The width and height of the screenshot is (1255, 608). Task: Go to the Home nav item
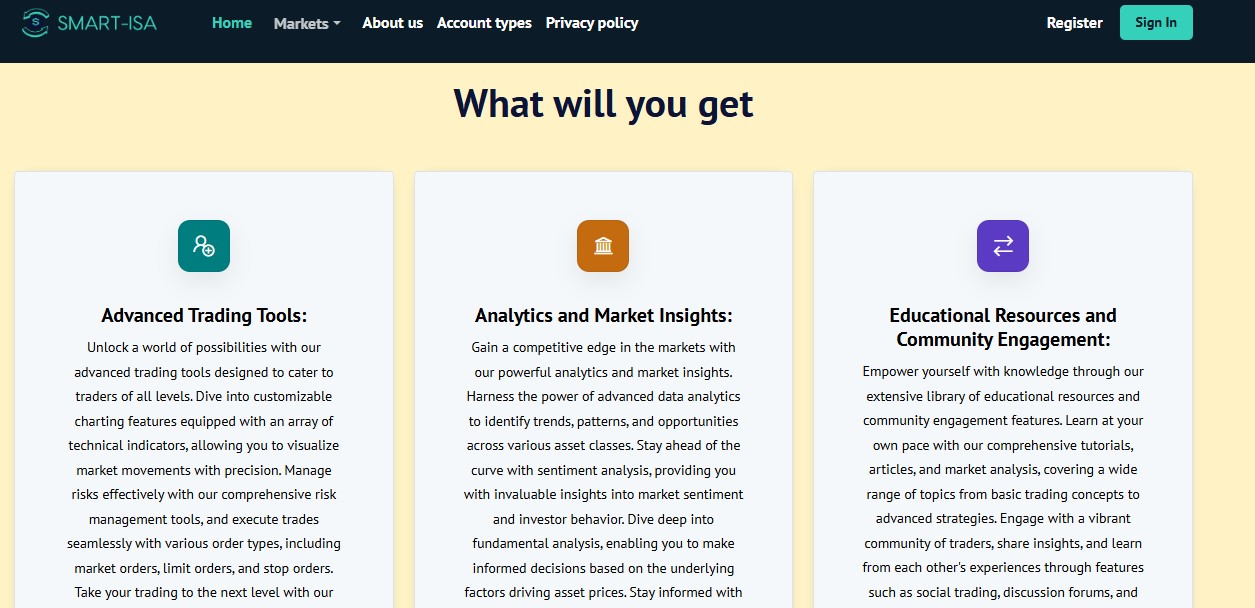point(232,23)
